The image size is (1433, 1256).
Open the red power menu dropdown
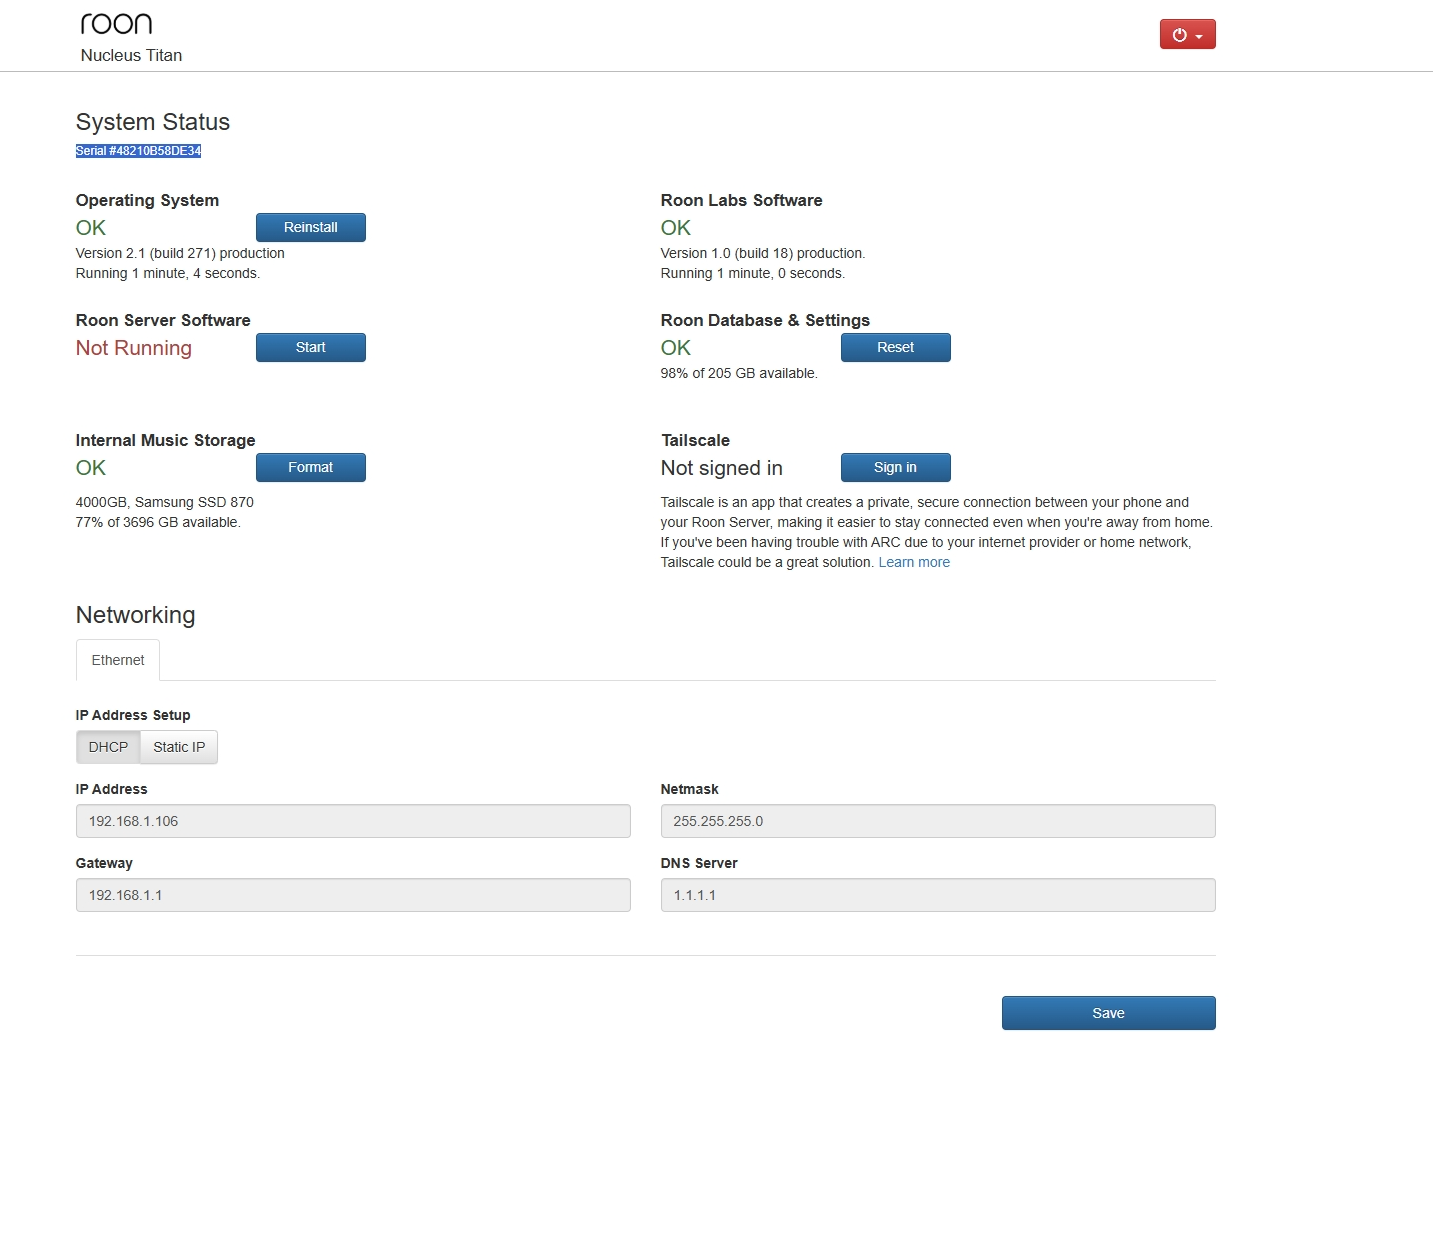[x=1187, y=34]
